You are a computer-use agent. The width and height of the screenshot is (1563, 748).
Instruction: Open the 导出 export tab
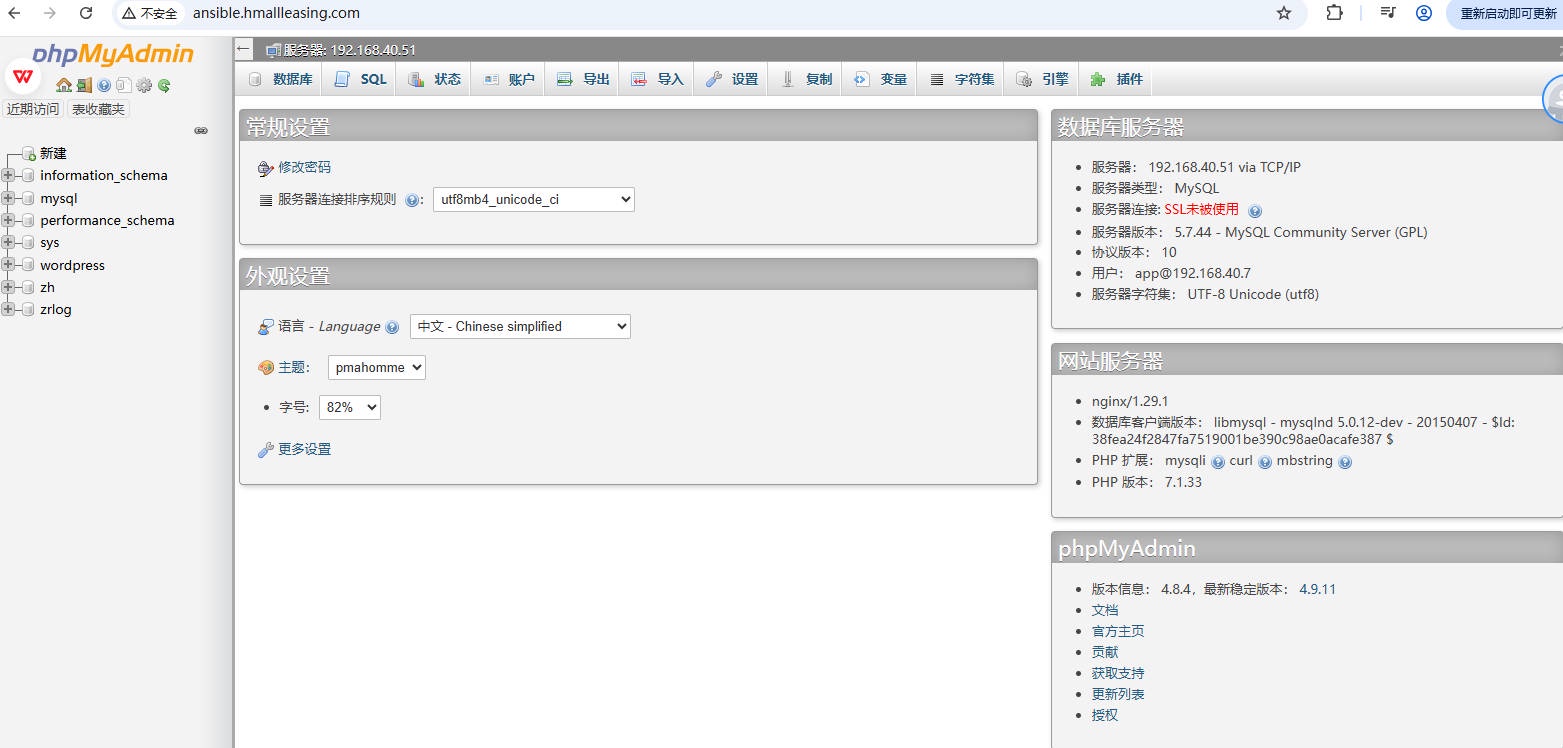tap(584, 79)
